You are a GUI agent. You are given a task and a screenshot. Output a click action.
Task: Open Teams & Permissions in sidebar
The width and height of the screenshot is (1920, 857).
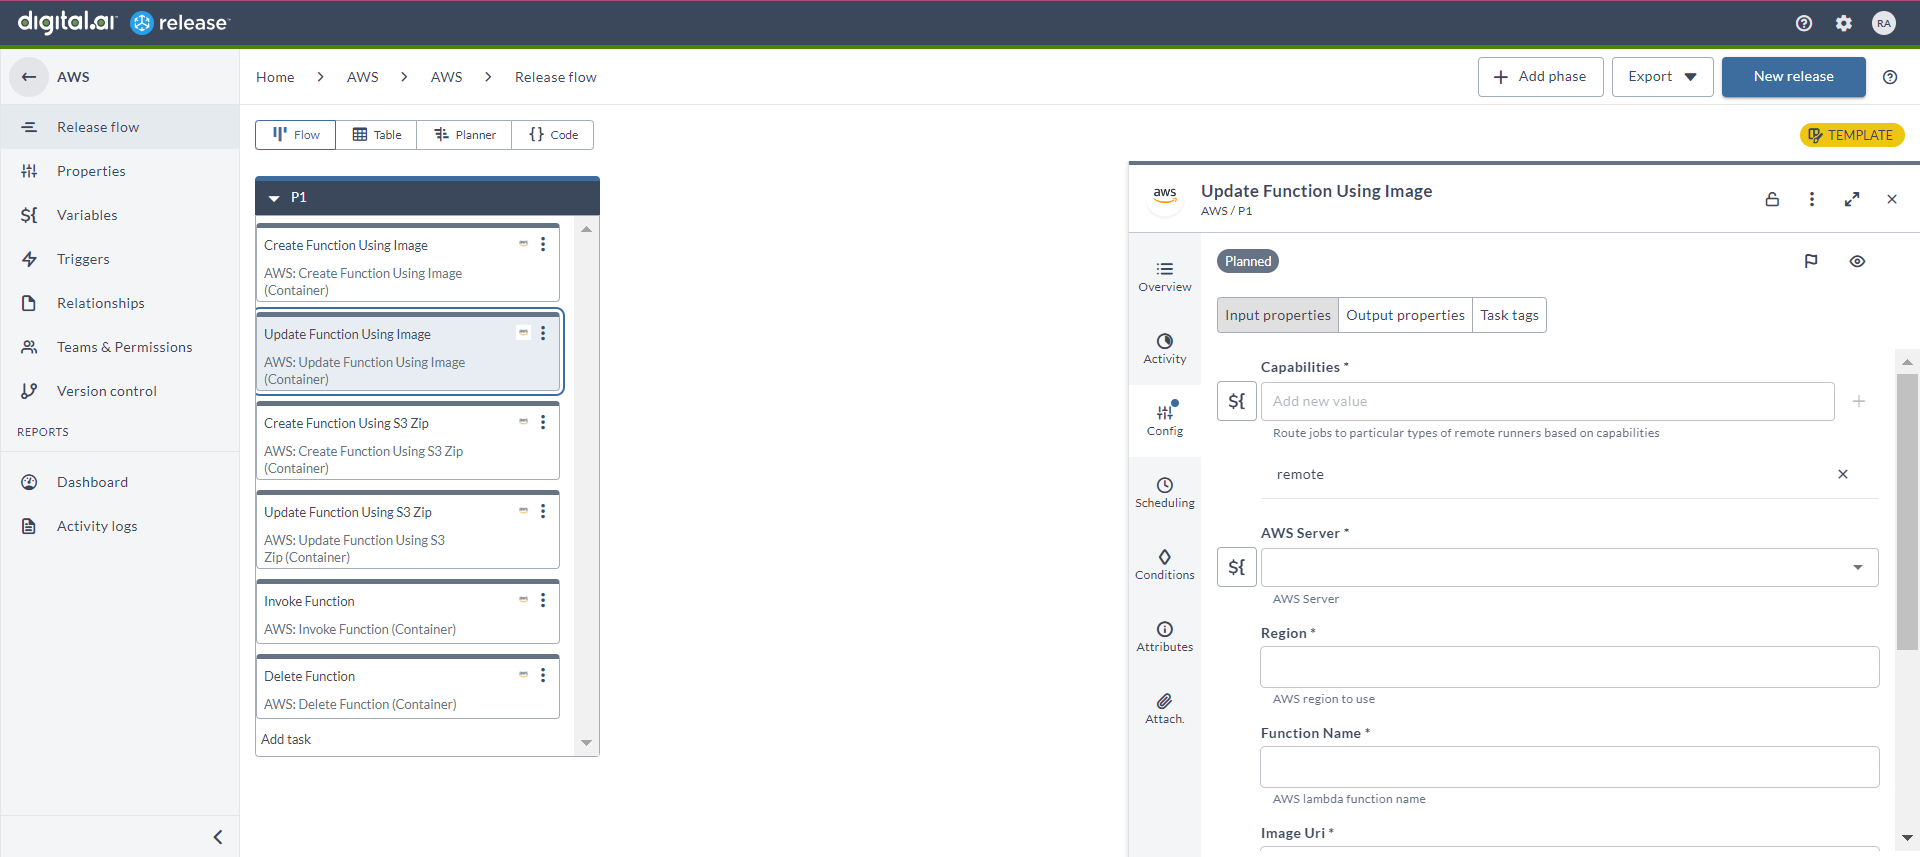pyautogui.click(x=120, y=347)
